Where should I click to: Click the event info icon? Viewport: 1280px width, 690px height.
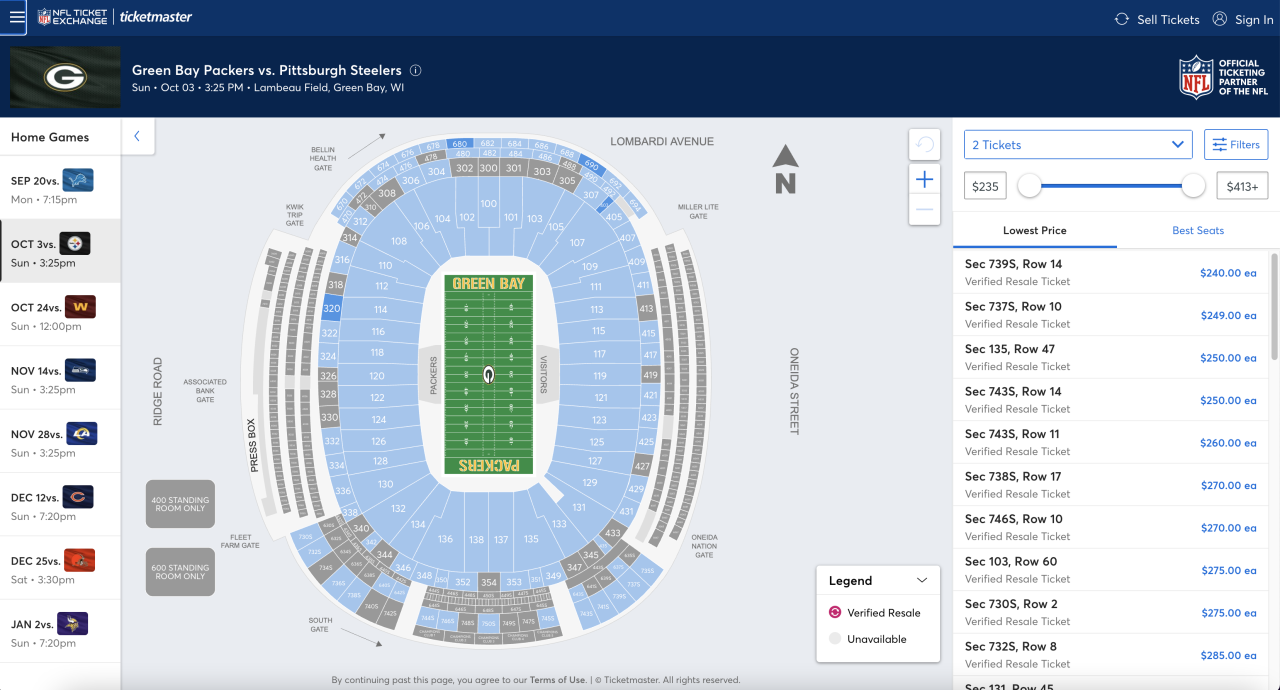416,71
